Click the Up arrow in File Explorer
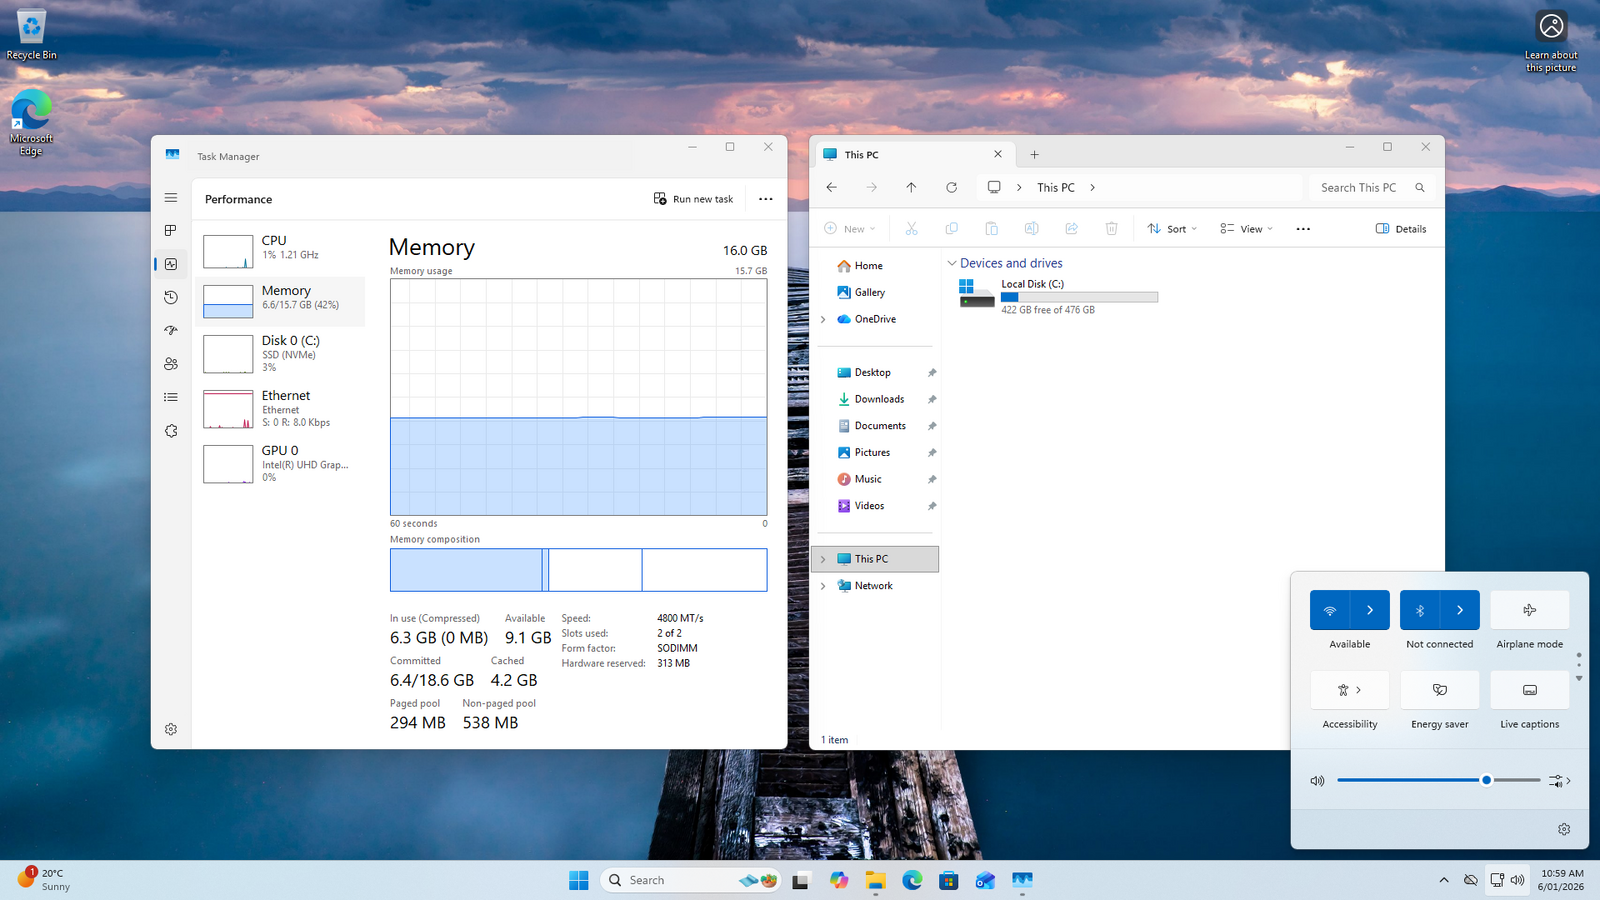Image resolution: width=1600 pixels, height=900 pixels. pos(911,187)
